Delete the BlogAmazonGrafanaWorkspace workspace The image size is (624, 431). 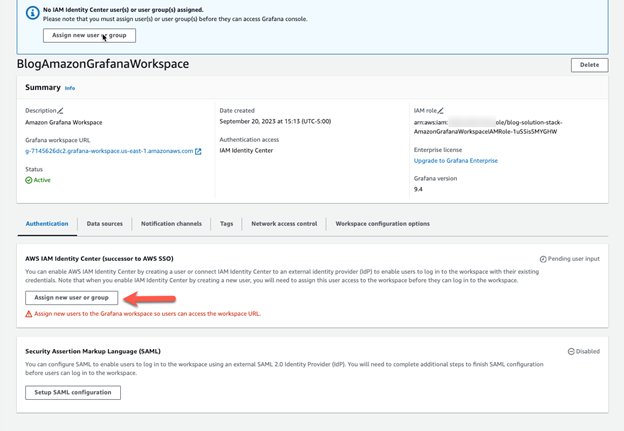(589, 65)
